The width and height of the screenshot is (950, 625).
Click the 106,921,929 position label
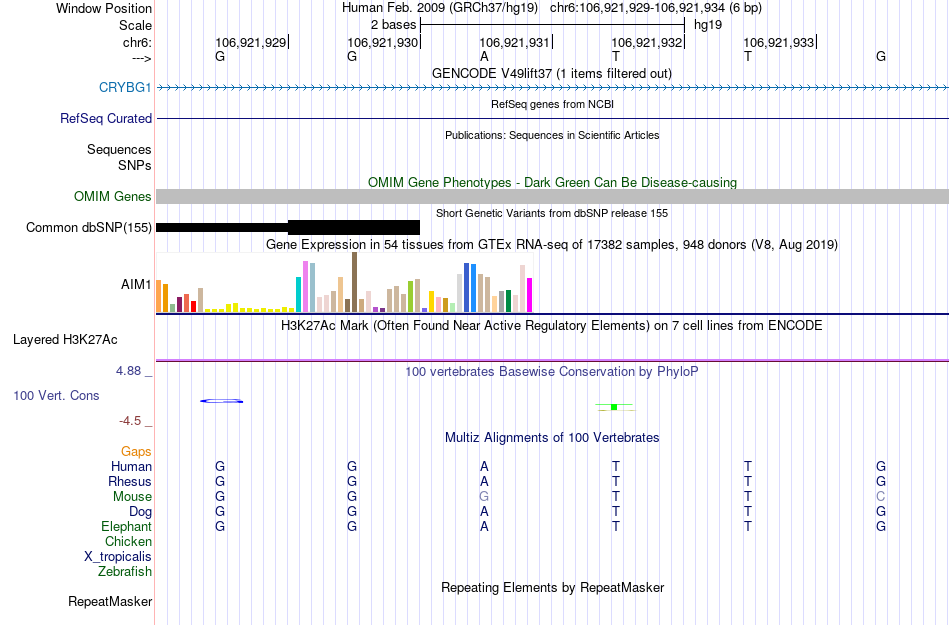(x=251, y=42)
